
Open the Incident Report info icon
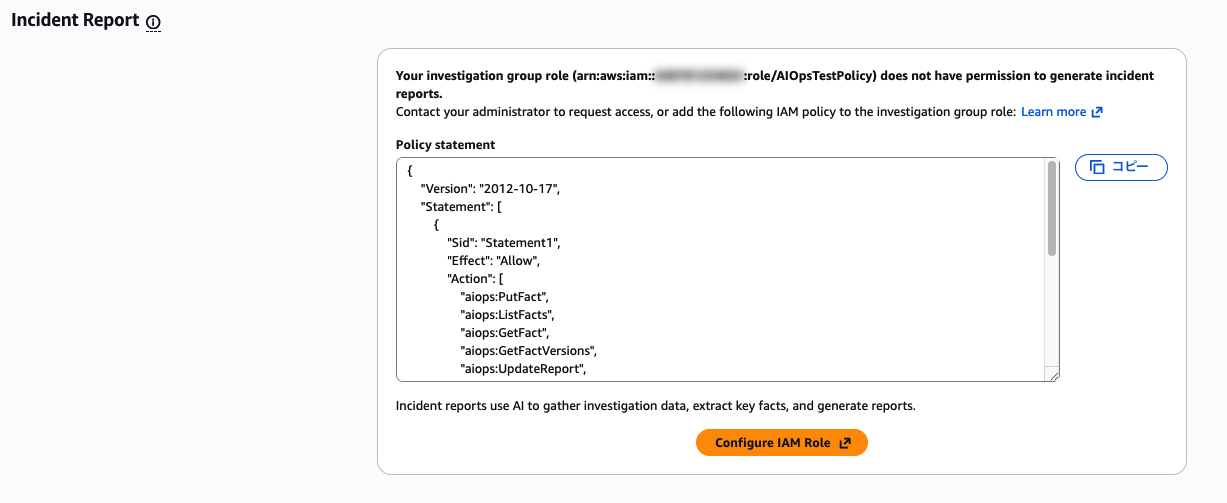tap(153, 22)
